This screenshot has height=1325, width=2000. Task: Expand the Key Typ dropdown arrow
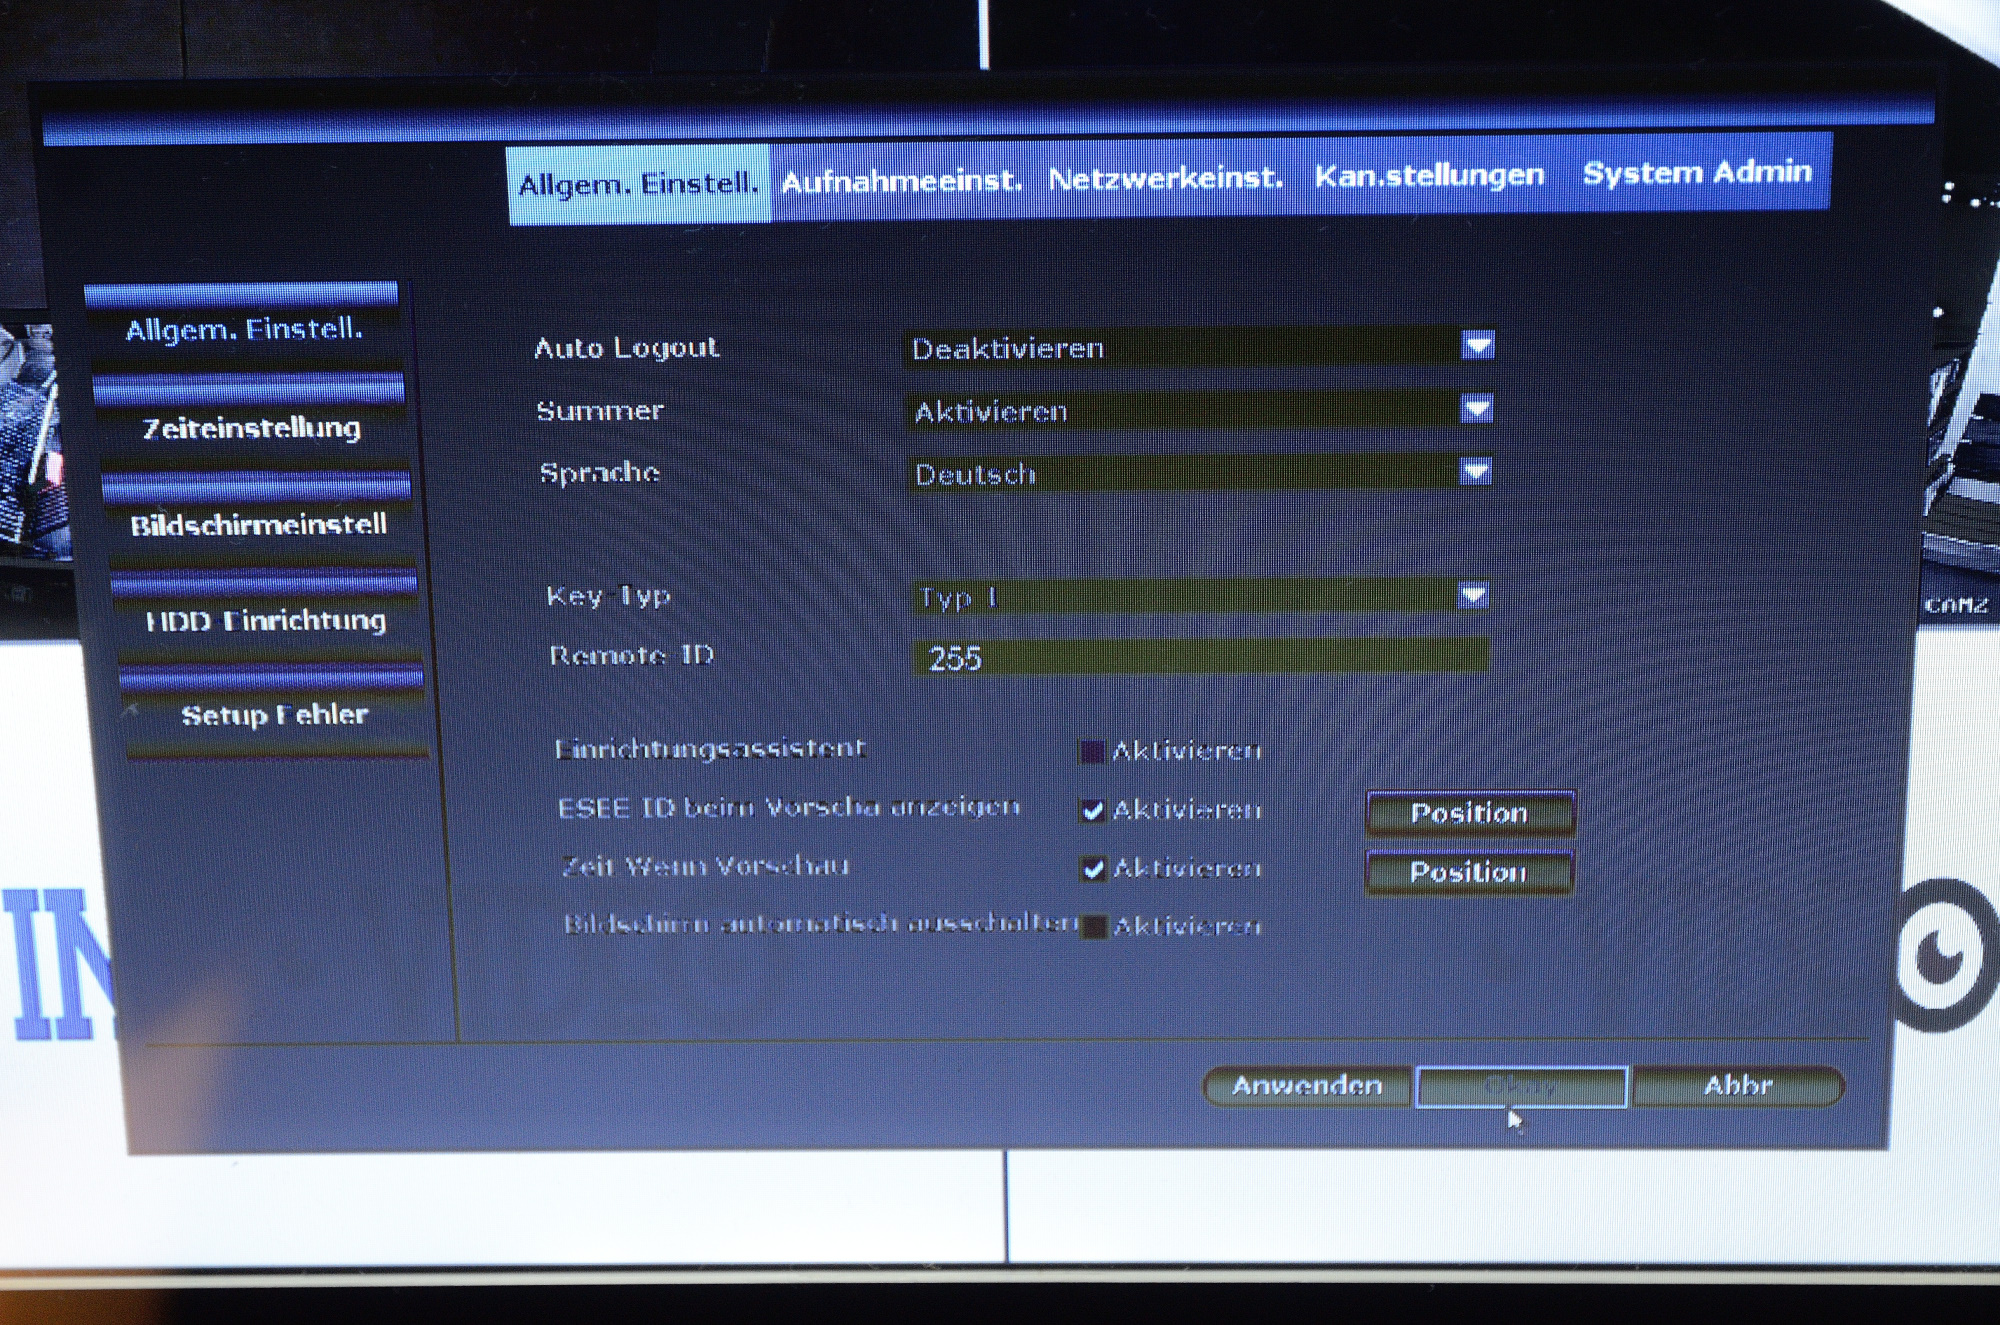(x=1472, y=595)
